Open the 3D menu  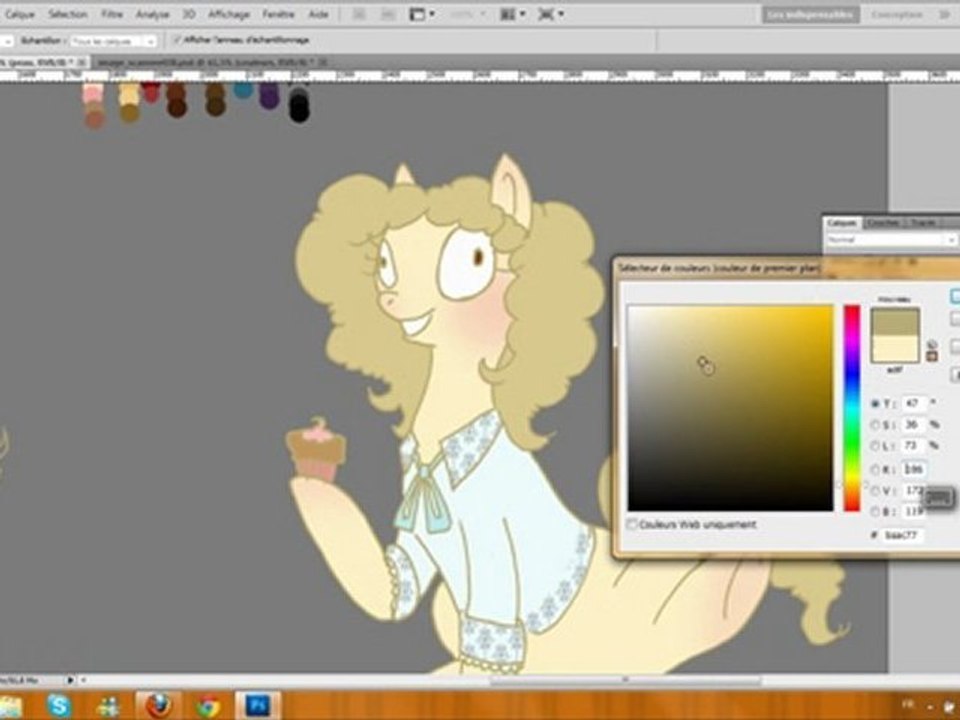click(x=189, y=14)
